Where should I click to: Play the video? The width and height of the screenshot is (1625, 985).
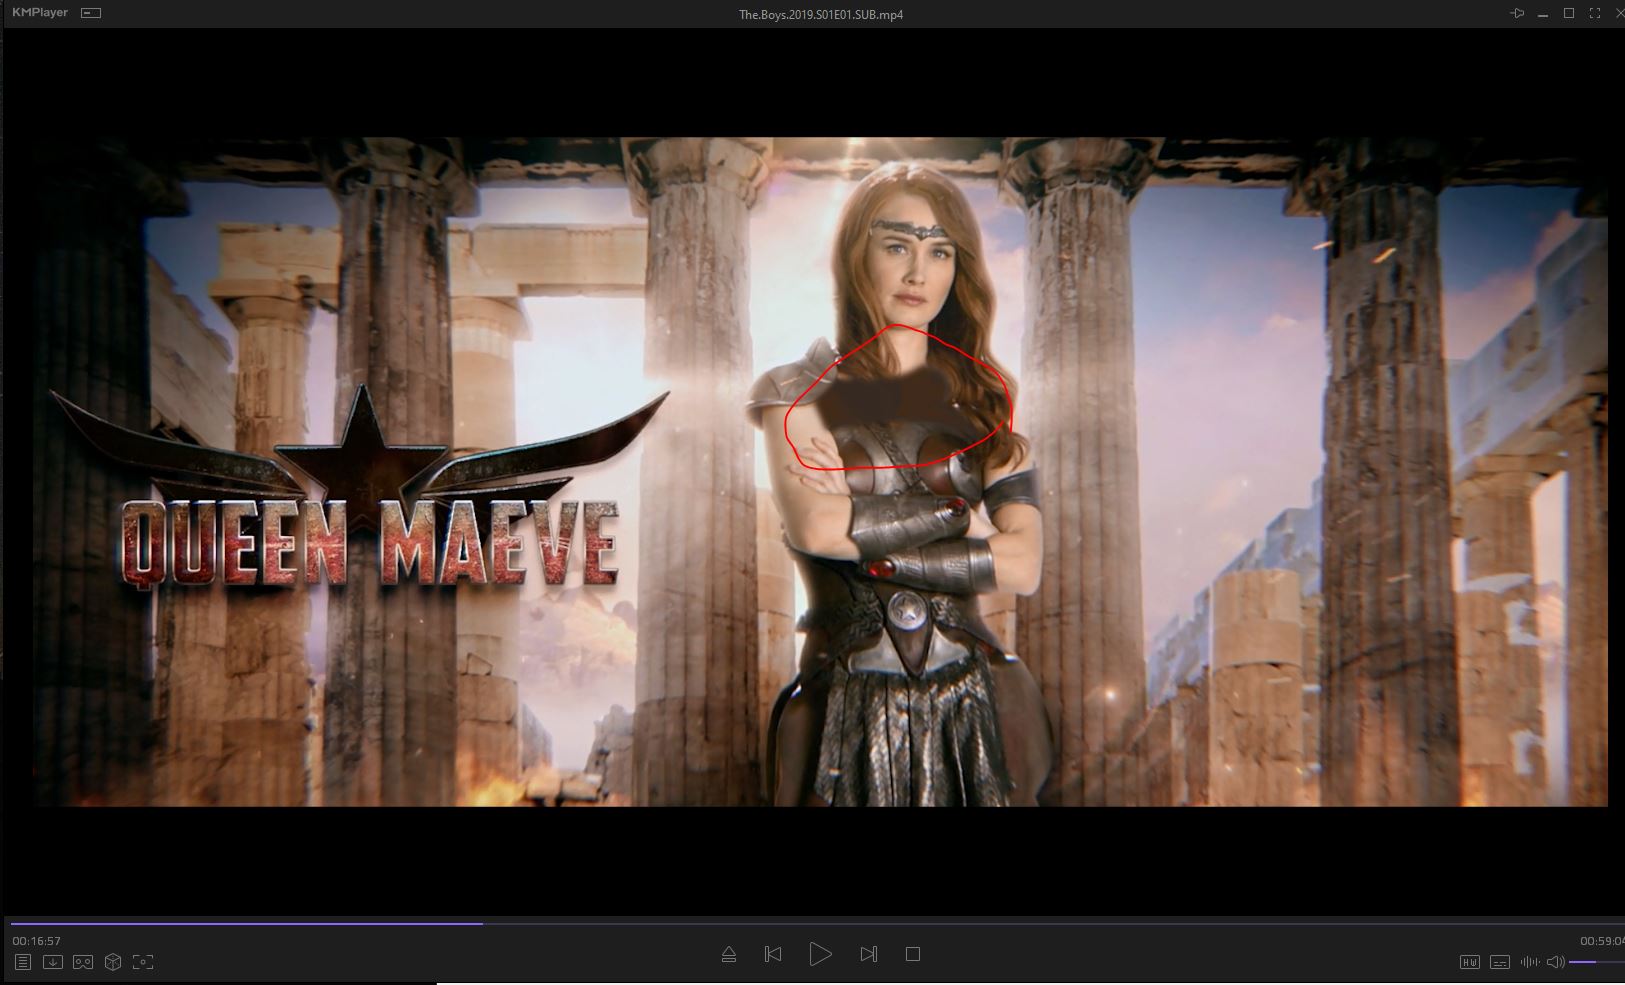[x=820, y=954]
